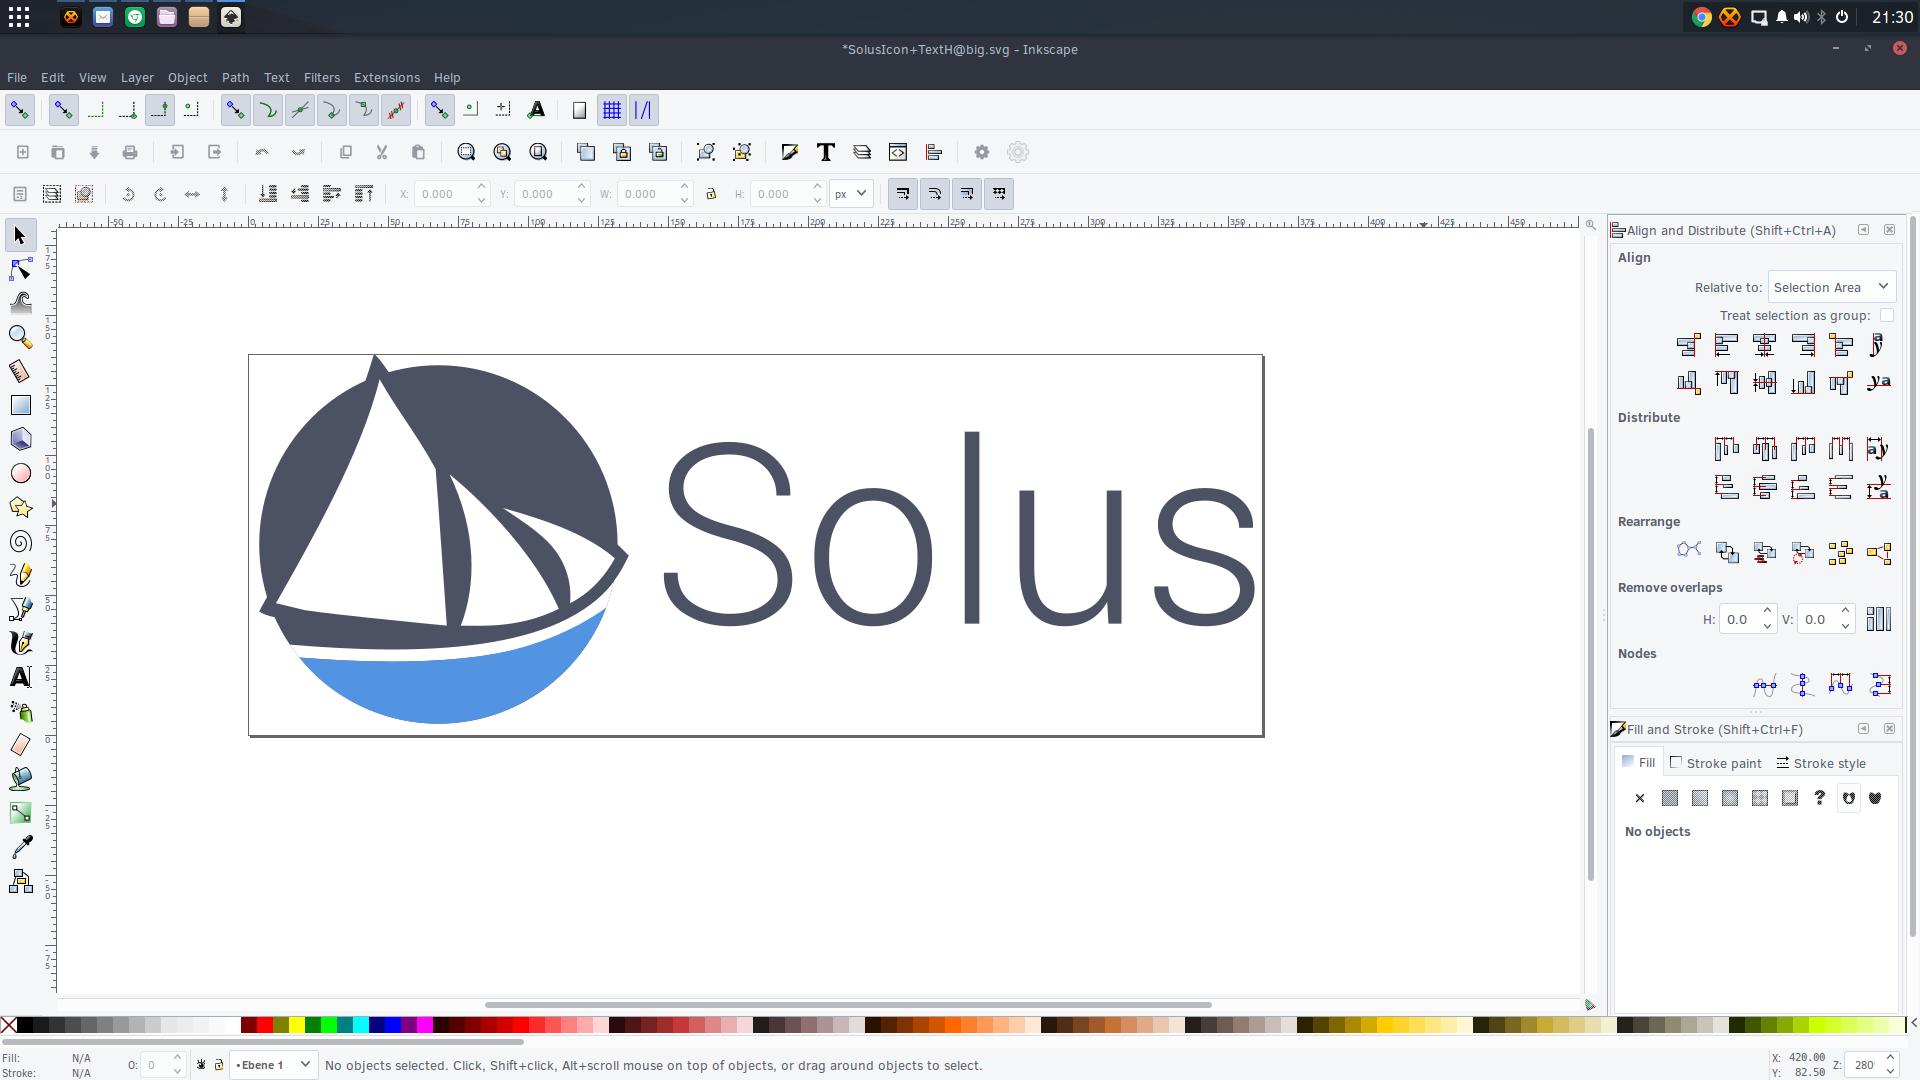
Task: Increase the zoom percentage spinner
Action: pyautogui.click(x=1890, y=1058)
